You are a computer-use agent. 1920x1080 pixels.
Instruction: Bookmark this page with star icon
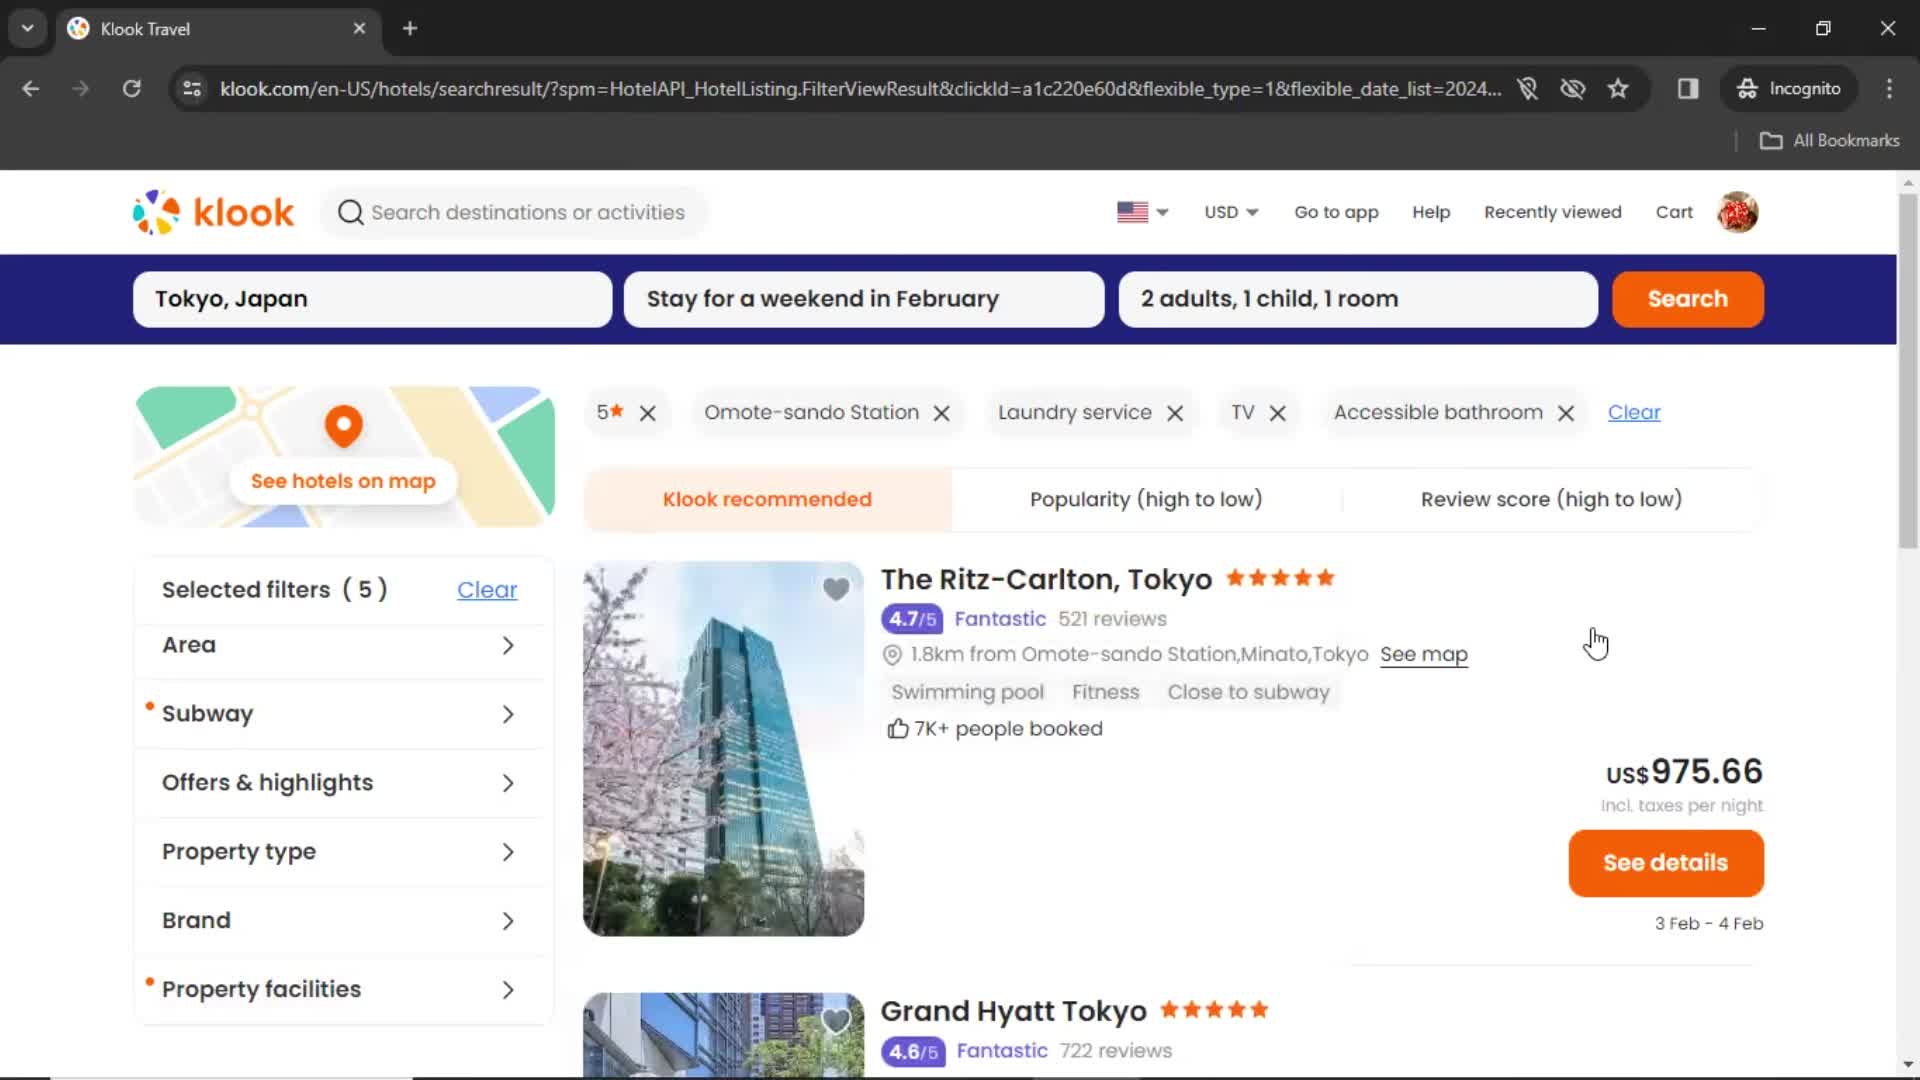1618,89
